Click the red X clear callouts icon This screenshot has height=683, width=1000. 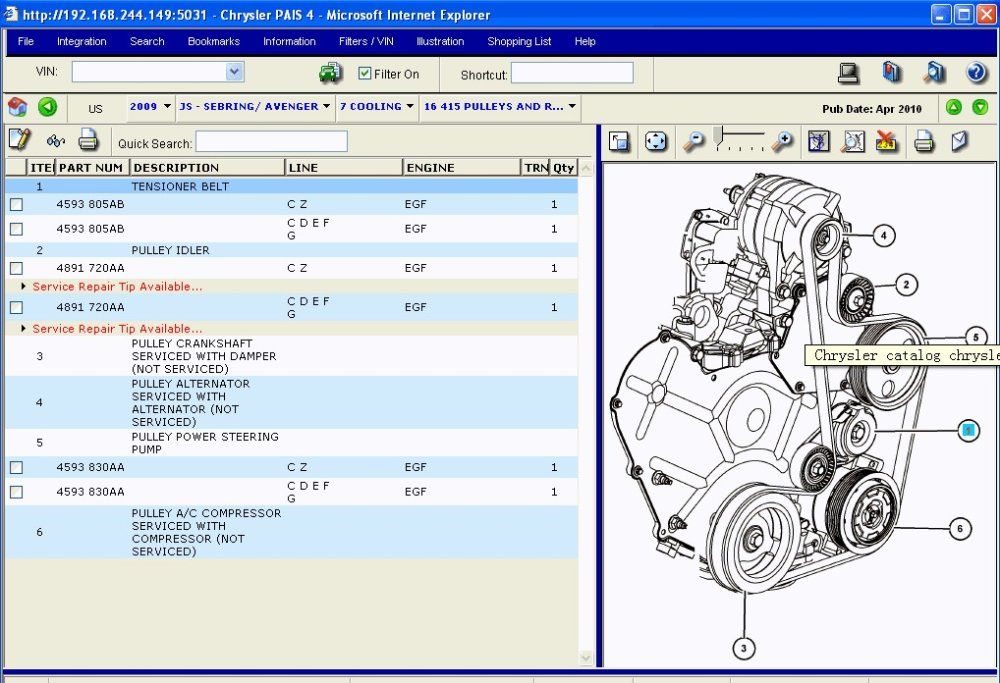point(886,141)
